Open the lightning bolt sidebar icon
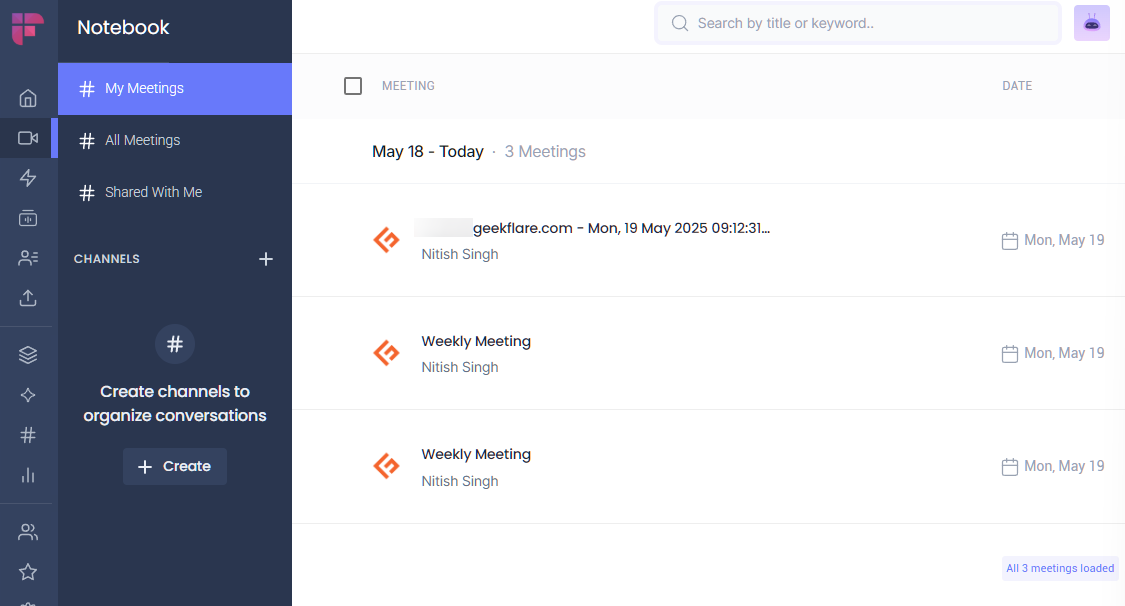 click(28, 178)
